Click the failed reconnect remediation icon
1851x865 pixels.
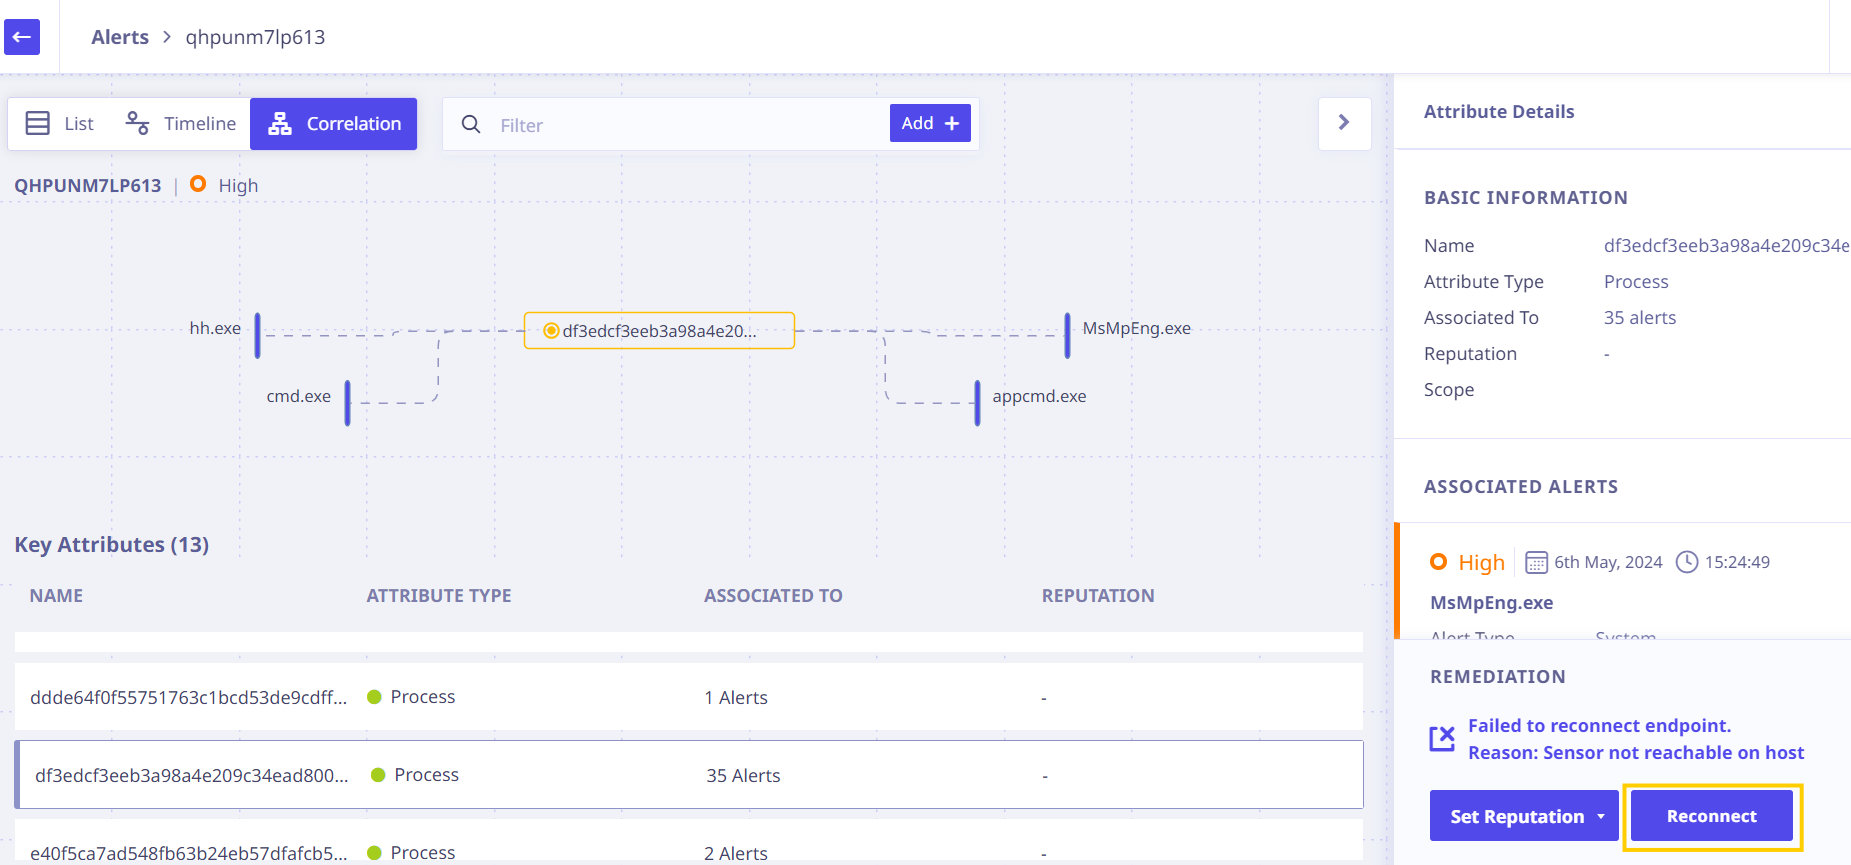(1442, 739)
